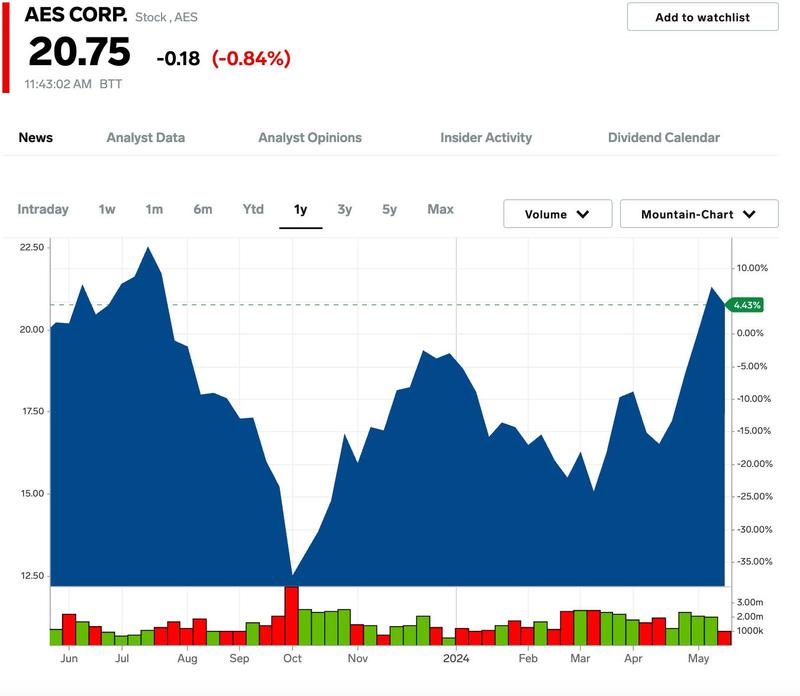Go to Dividend Calendar tab
Viewport: 800px width, 696px height.
[663, 138]
